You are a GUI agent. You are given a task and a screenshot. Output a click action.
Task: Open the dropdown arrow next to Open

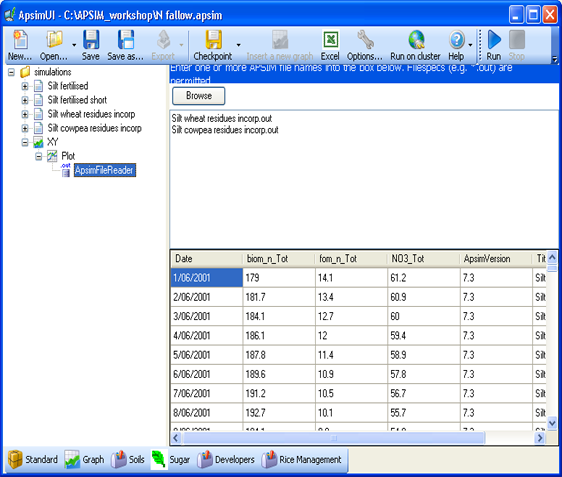click(x=74, y=45)
